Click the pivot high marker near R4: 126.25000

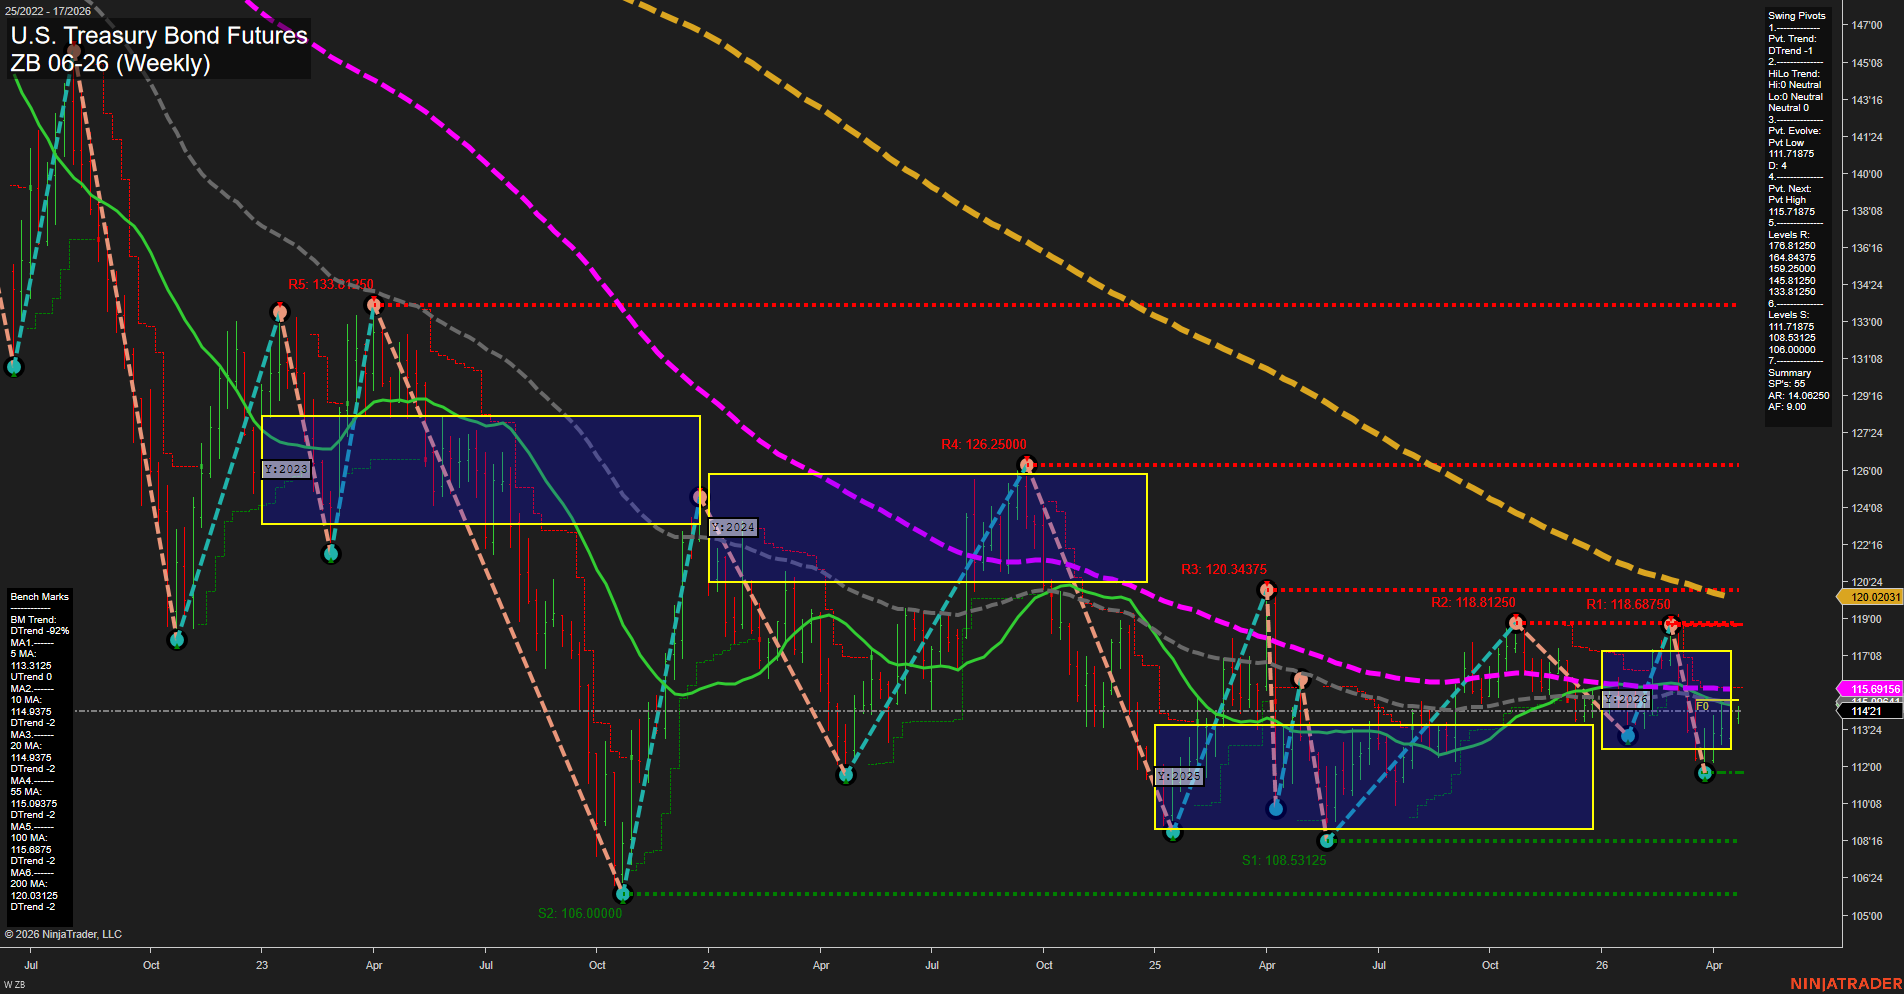[x=1027, y=462]
